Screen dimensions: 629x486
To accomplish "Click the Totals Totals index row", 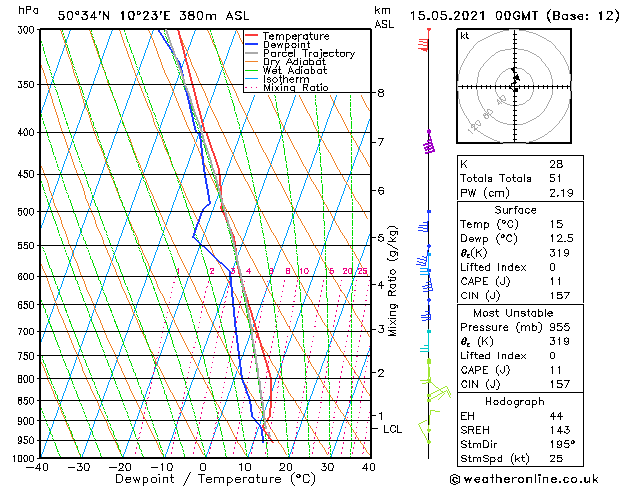I will pos(520,178).
